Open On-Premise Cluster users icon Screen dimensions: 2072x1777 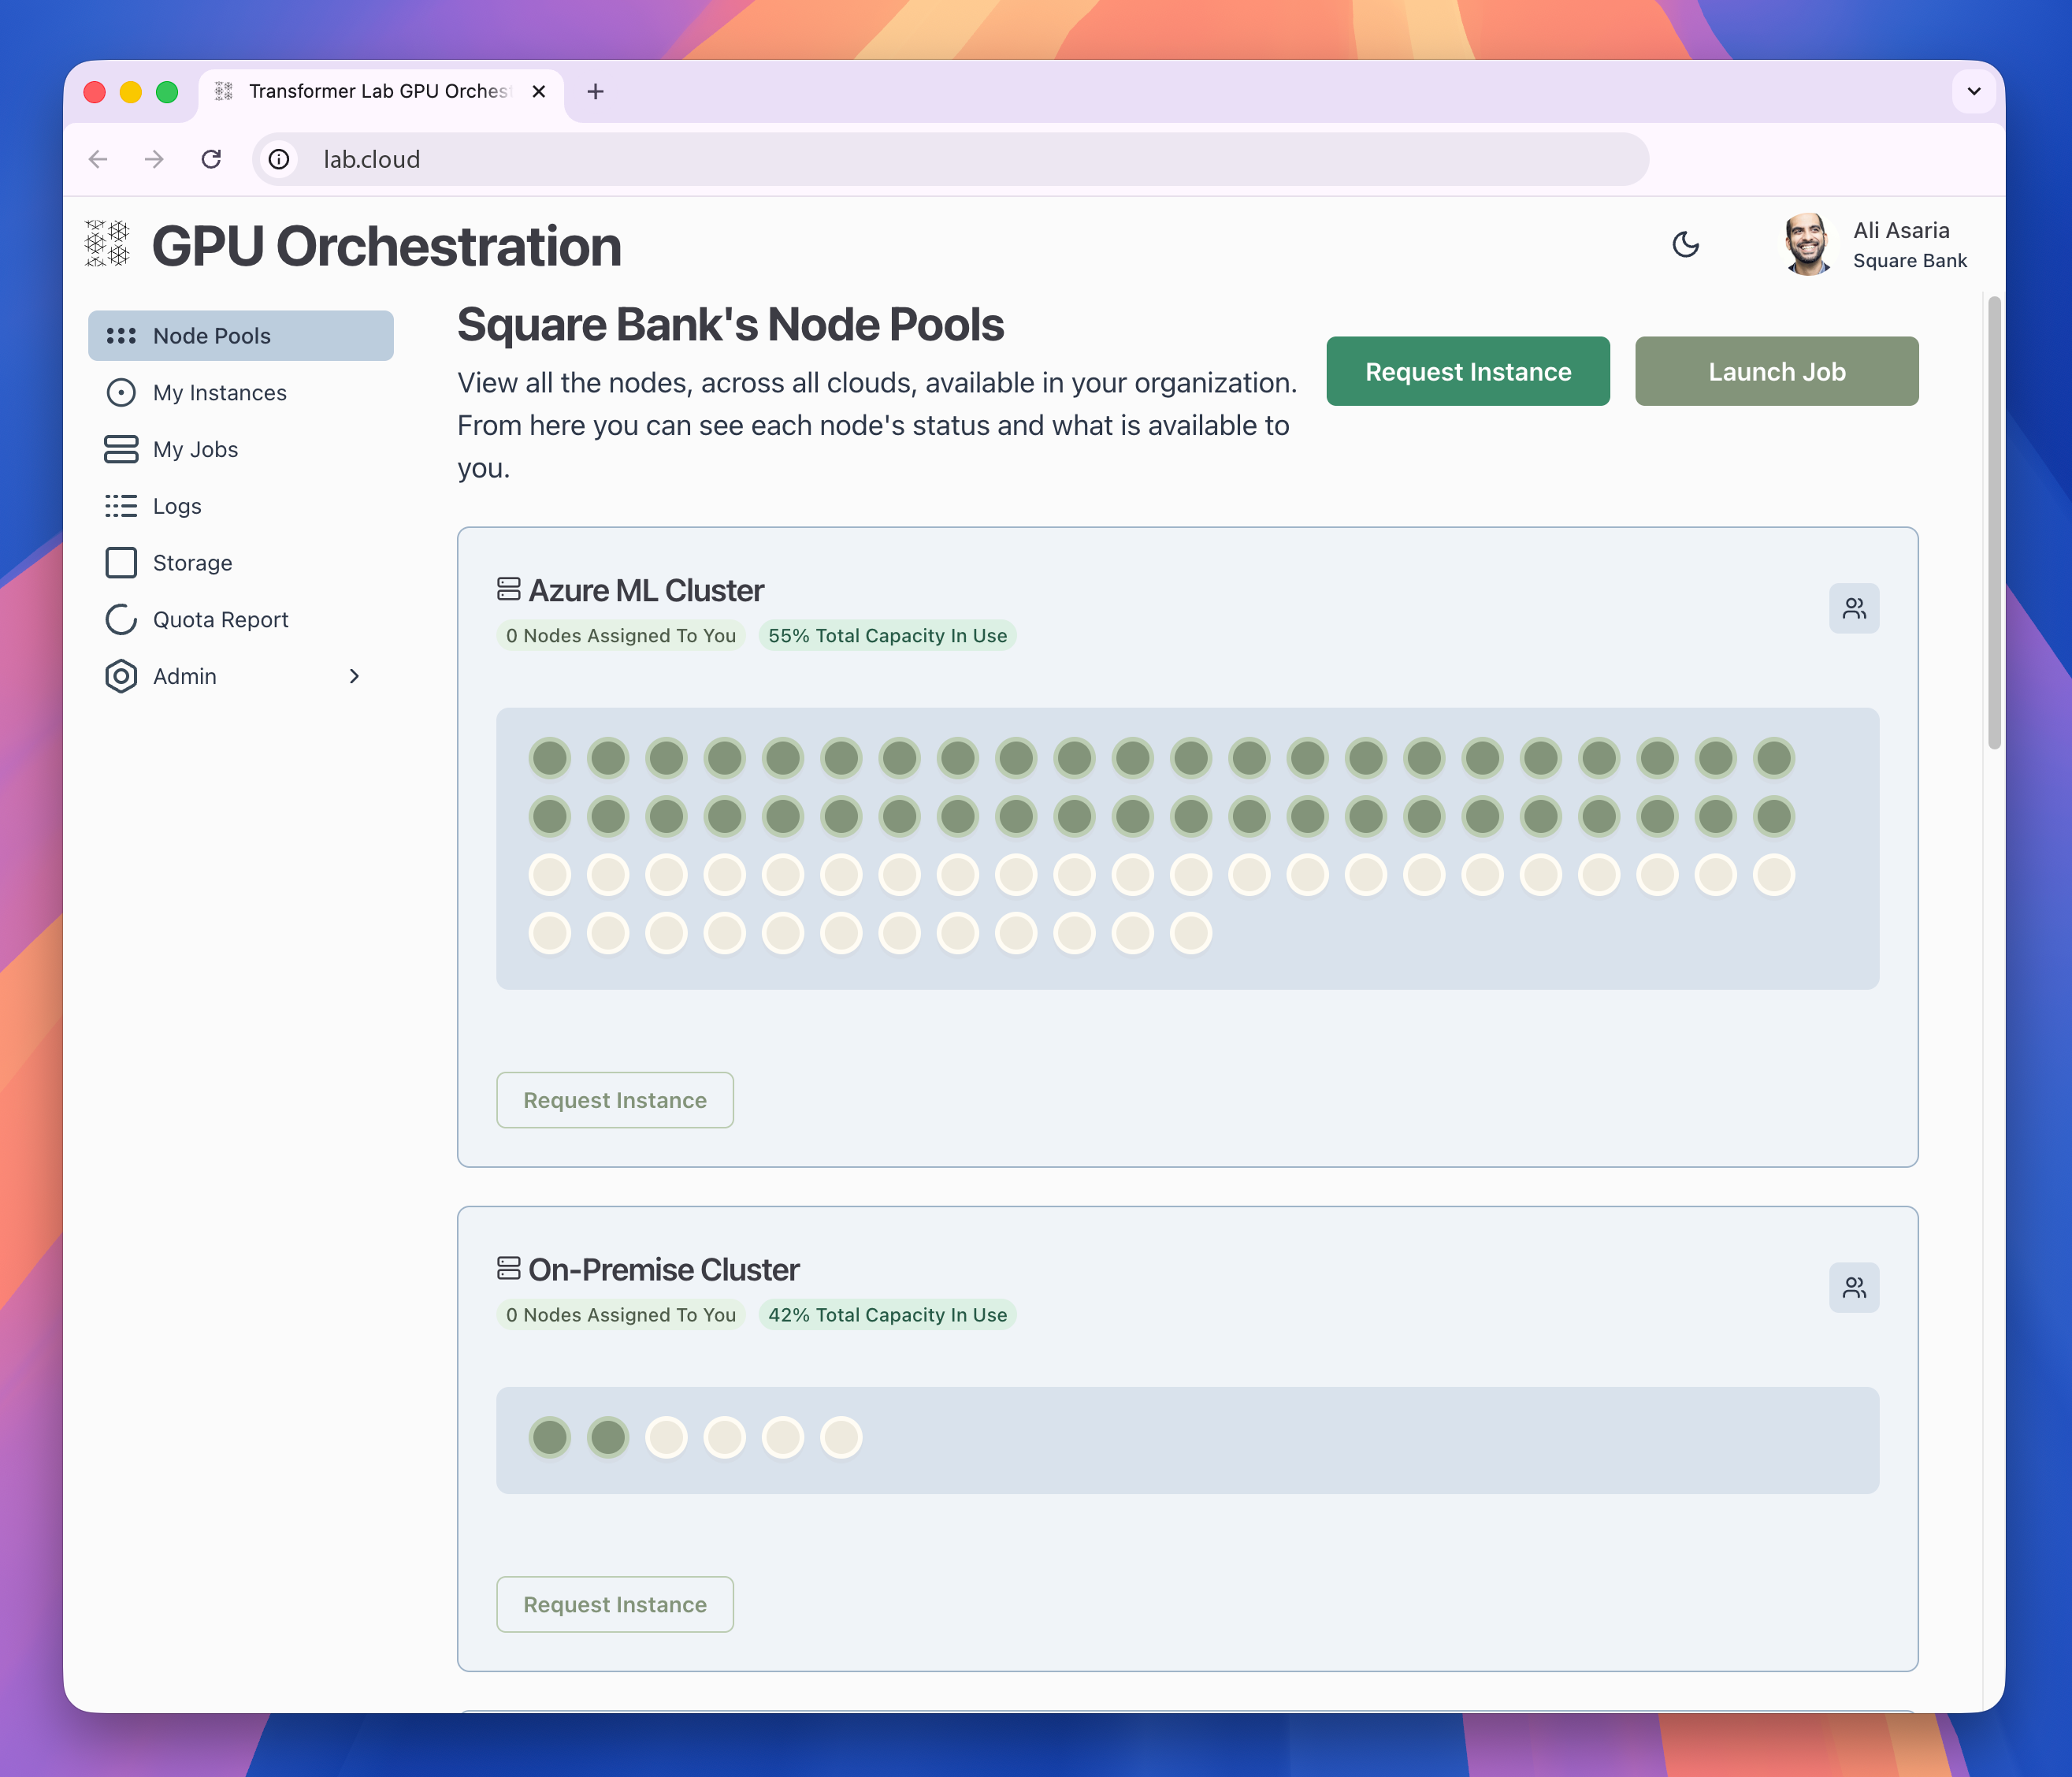[x=1853, y=1287]
